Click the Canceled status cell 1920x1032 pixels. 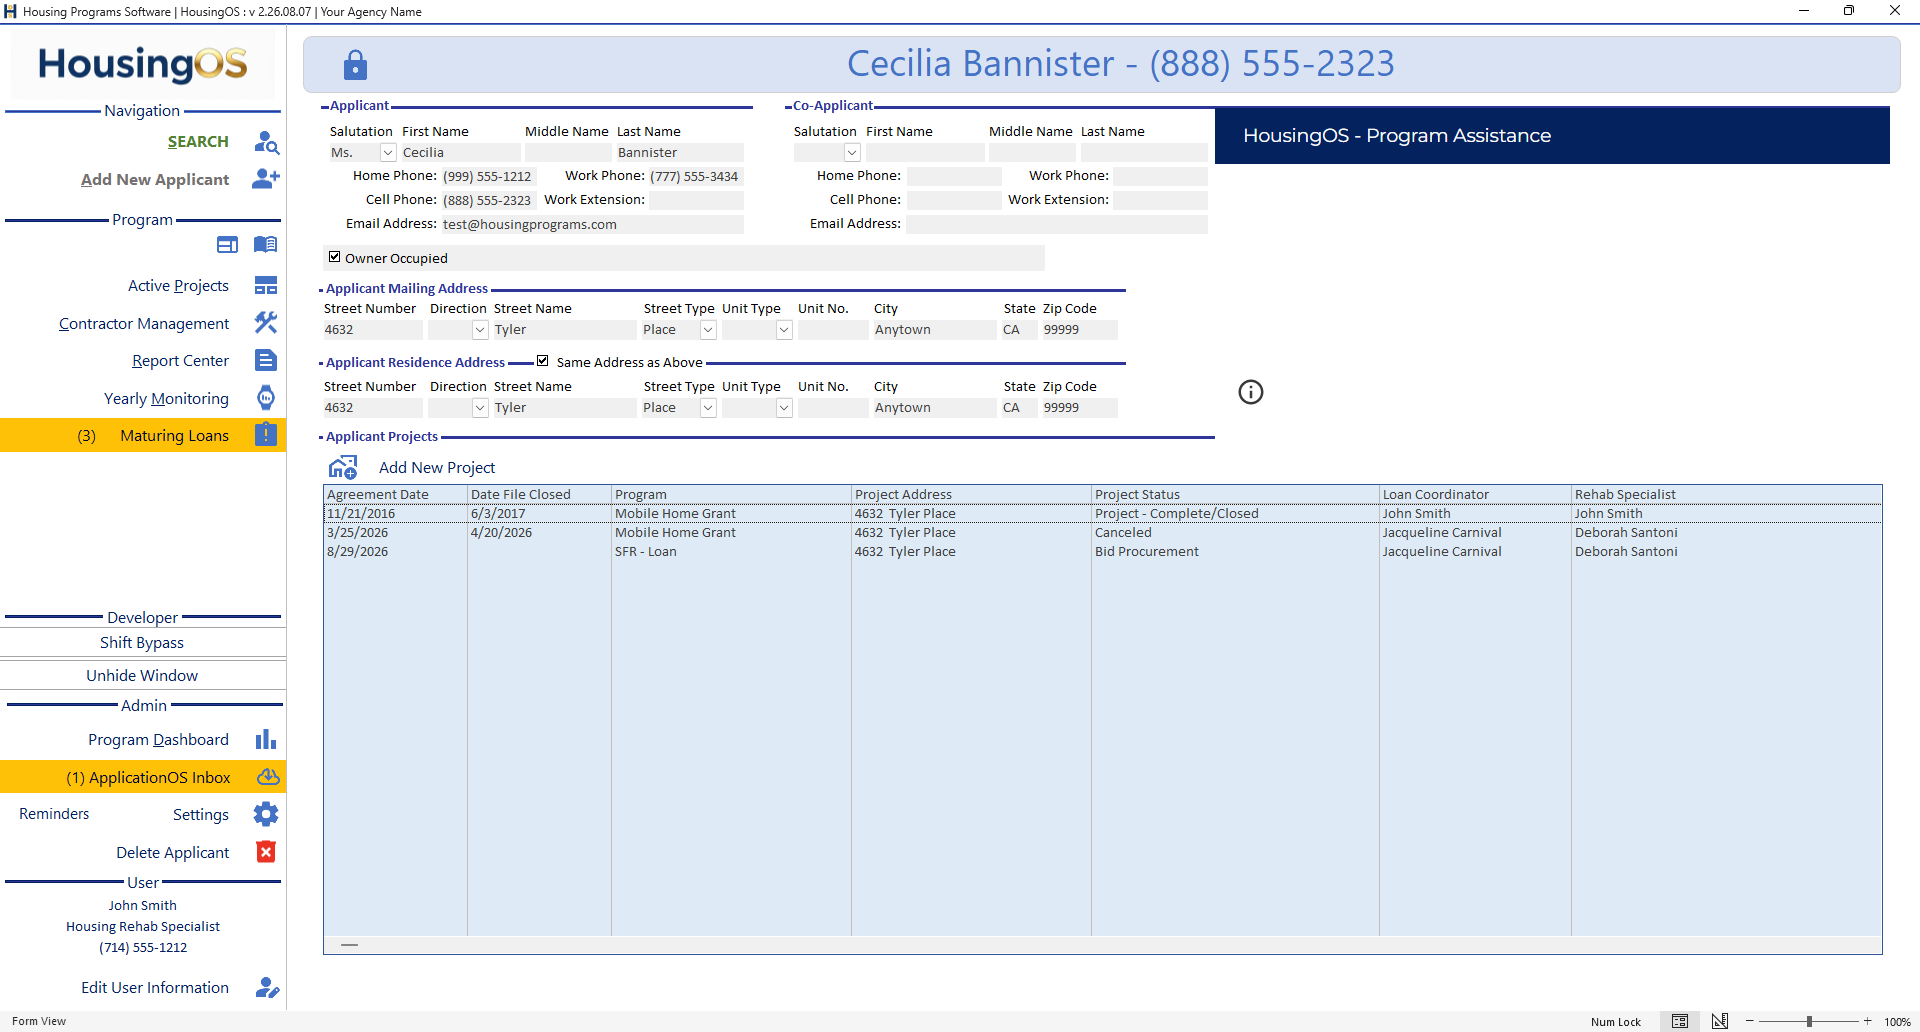tap(1235, 533)
